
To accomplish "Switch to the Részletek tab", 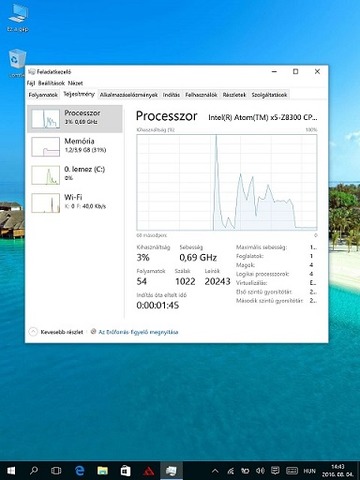I will tap(234, 95).
